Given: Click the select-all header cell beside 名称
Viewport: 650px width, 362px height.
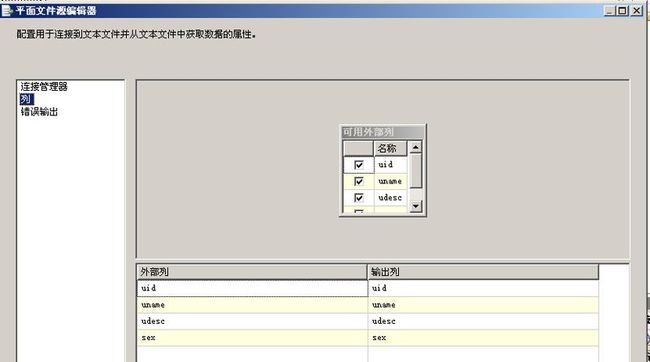Looking at the screenshot, I should tap(359, 148).
